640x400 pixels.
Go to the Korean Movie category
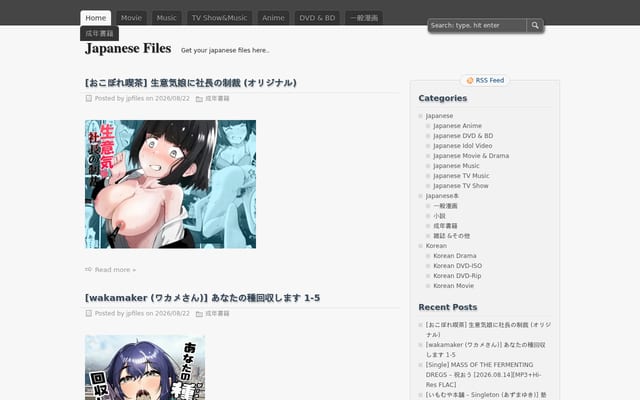tap(453, 286)
